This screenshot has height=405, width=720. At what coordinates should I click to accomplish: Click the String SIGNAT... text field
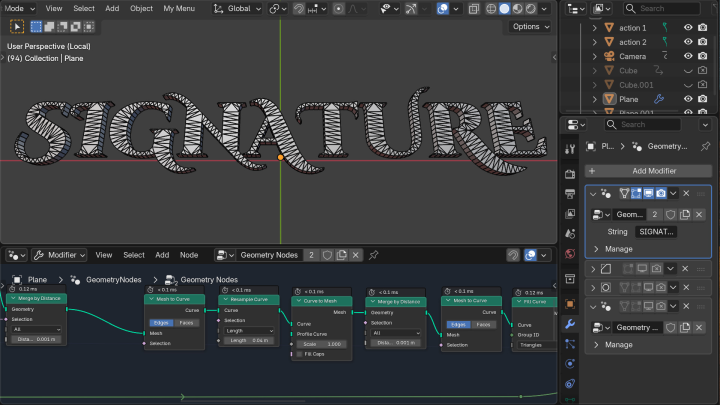point(656,231)
